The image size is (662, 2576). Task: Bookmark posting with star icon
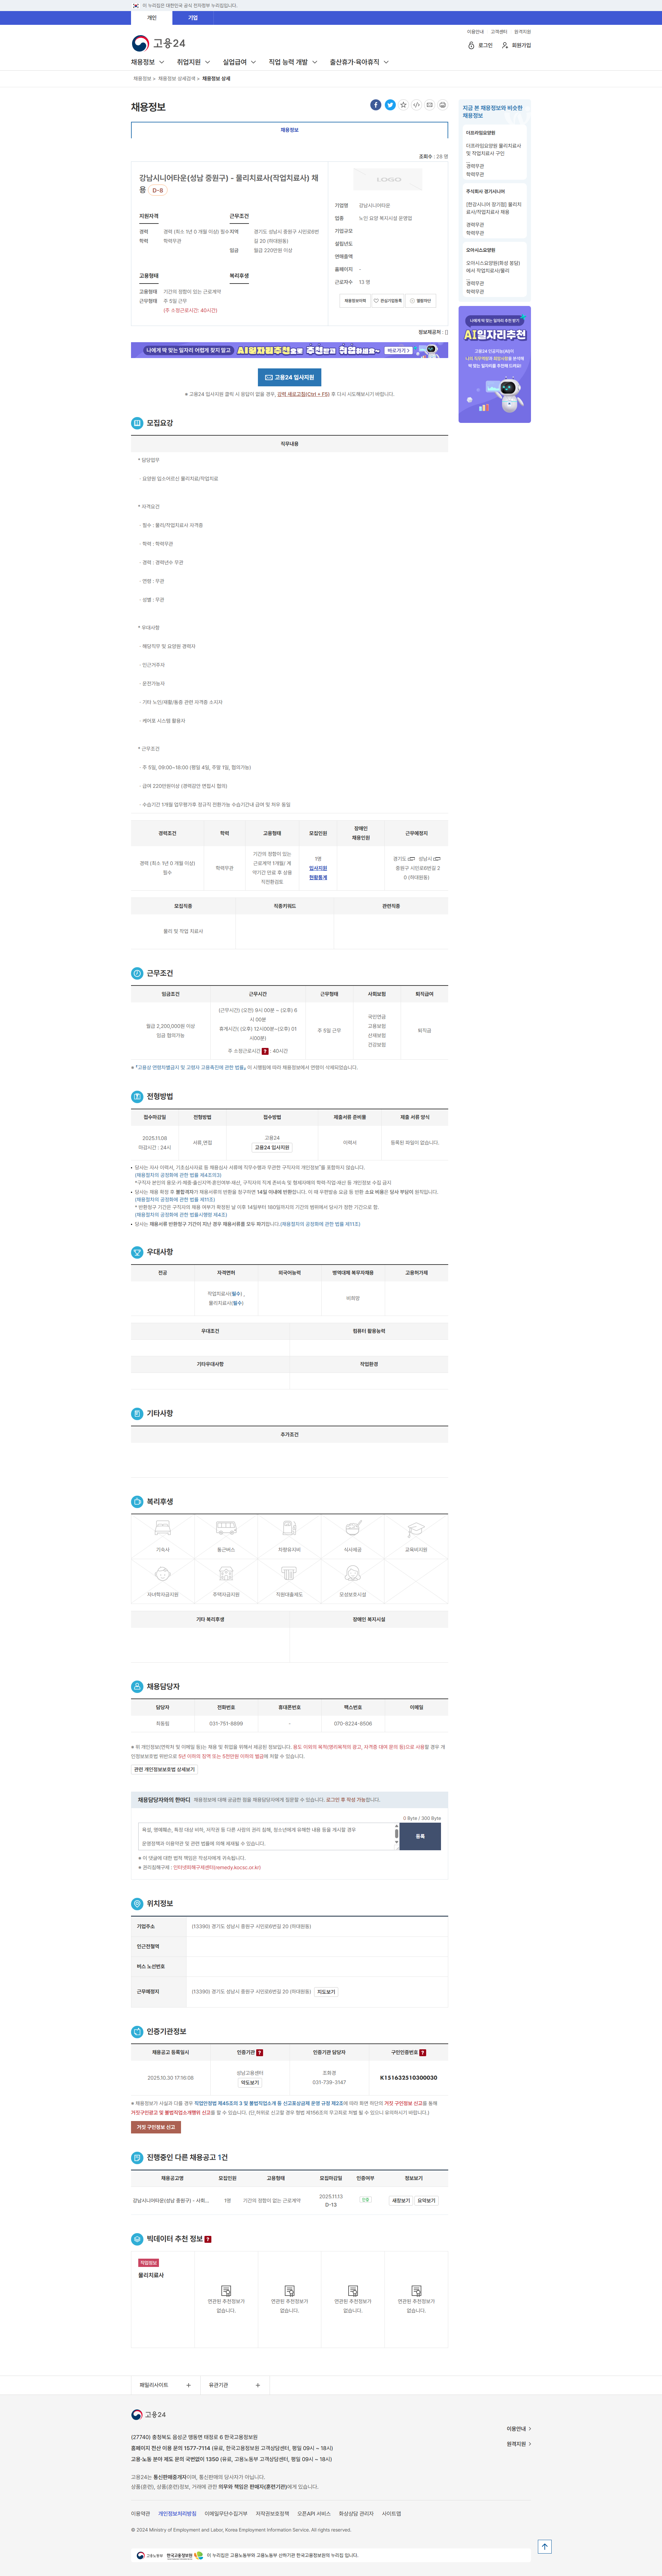tap(403, 105)
